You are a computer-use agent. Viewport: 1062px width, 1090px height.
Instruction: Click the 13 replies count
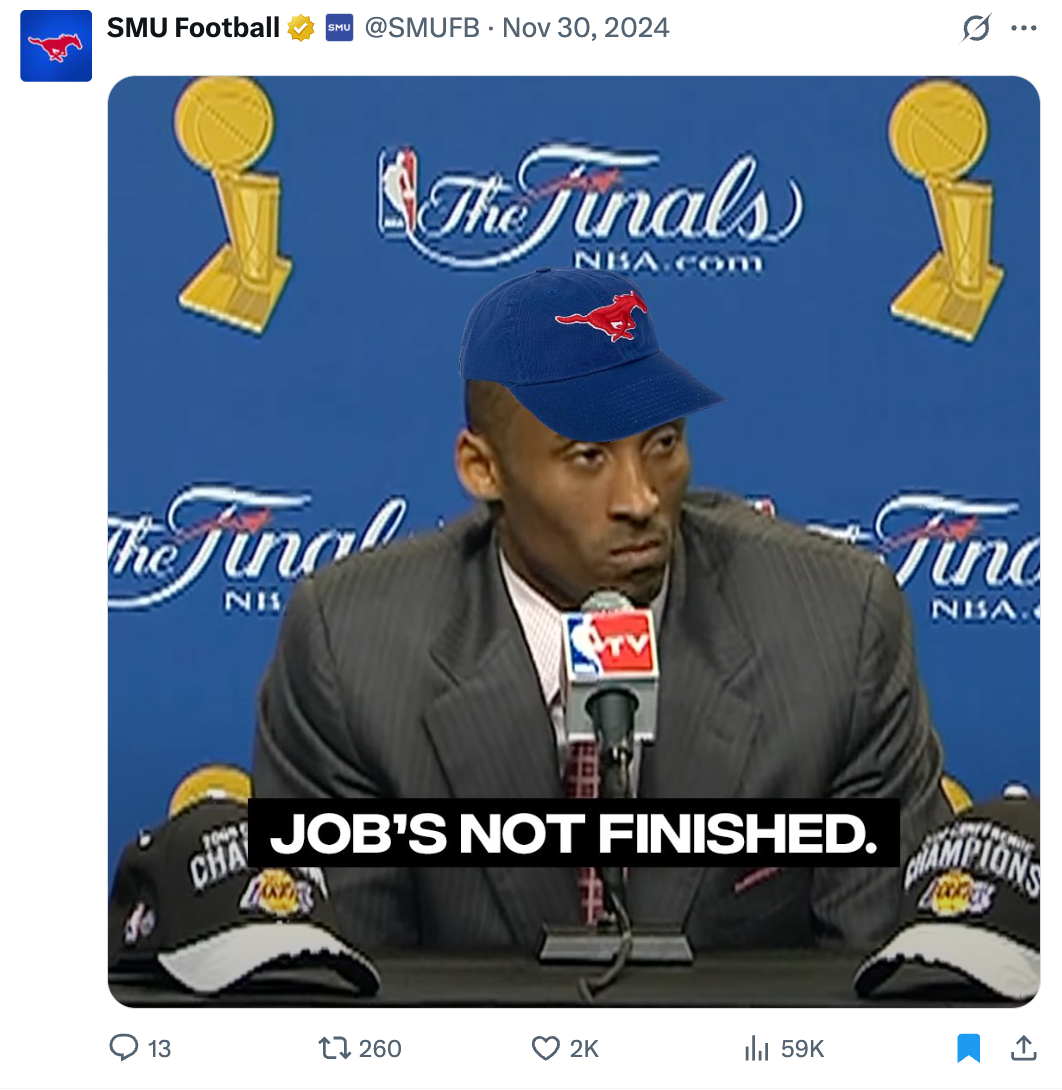tap(160, 1048)
